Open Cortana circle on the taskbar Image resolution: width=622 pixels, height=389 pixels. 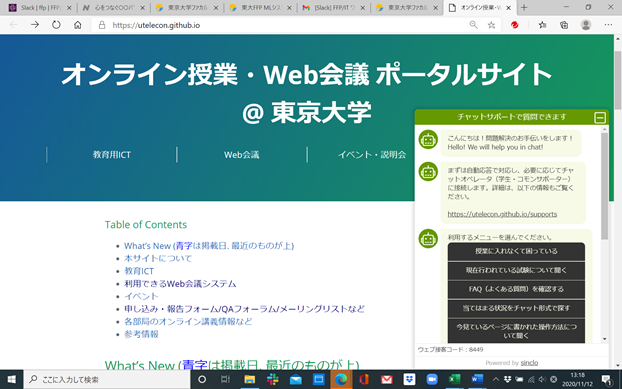(202, 379)
